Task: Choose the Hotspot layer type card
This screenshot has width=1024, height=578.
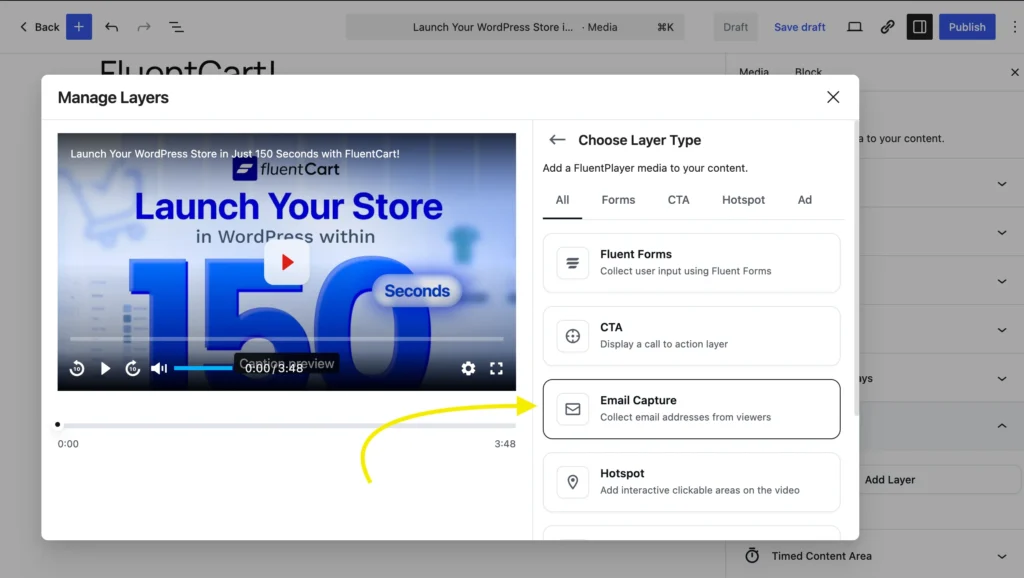Action: point(692,482)
